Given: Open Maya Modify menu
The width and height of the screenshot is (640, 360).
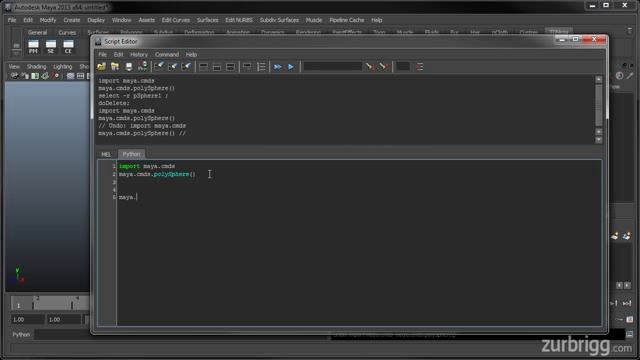Looking at the screenshot, I should (48, 20).
